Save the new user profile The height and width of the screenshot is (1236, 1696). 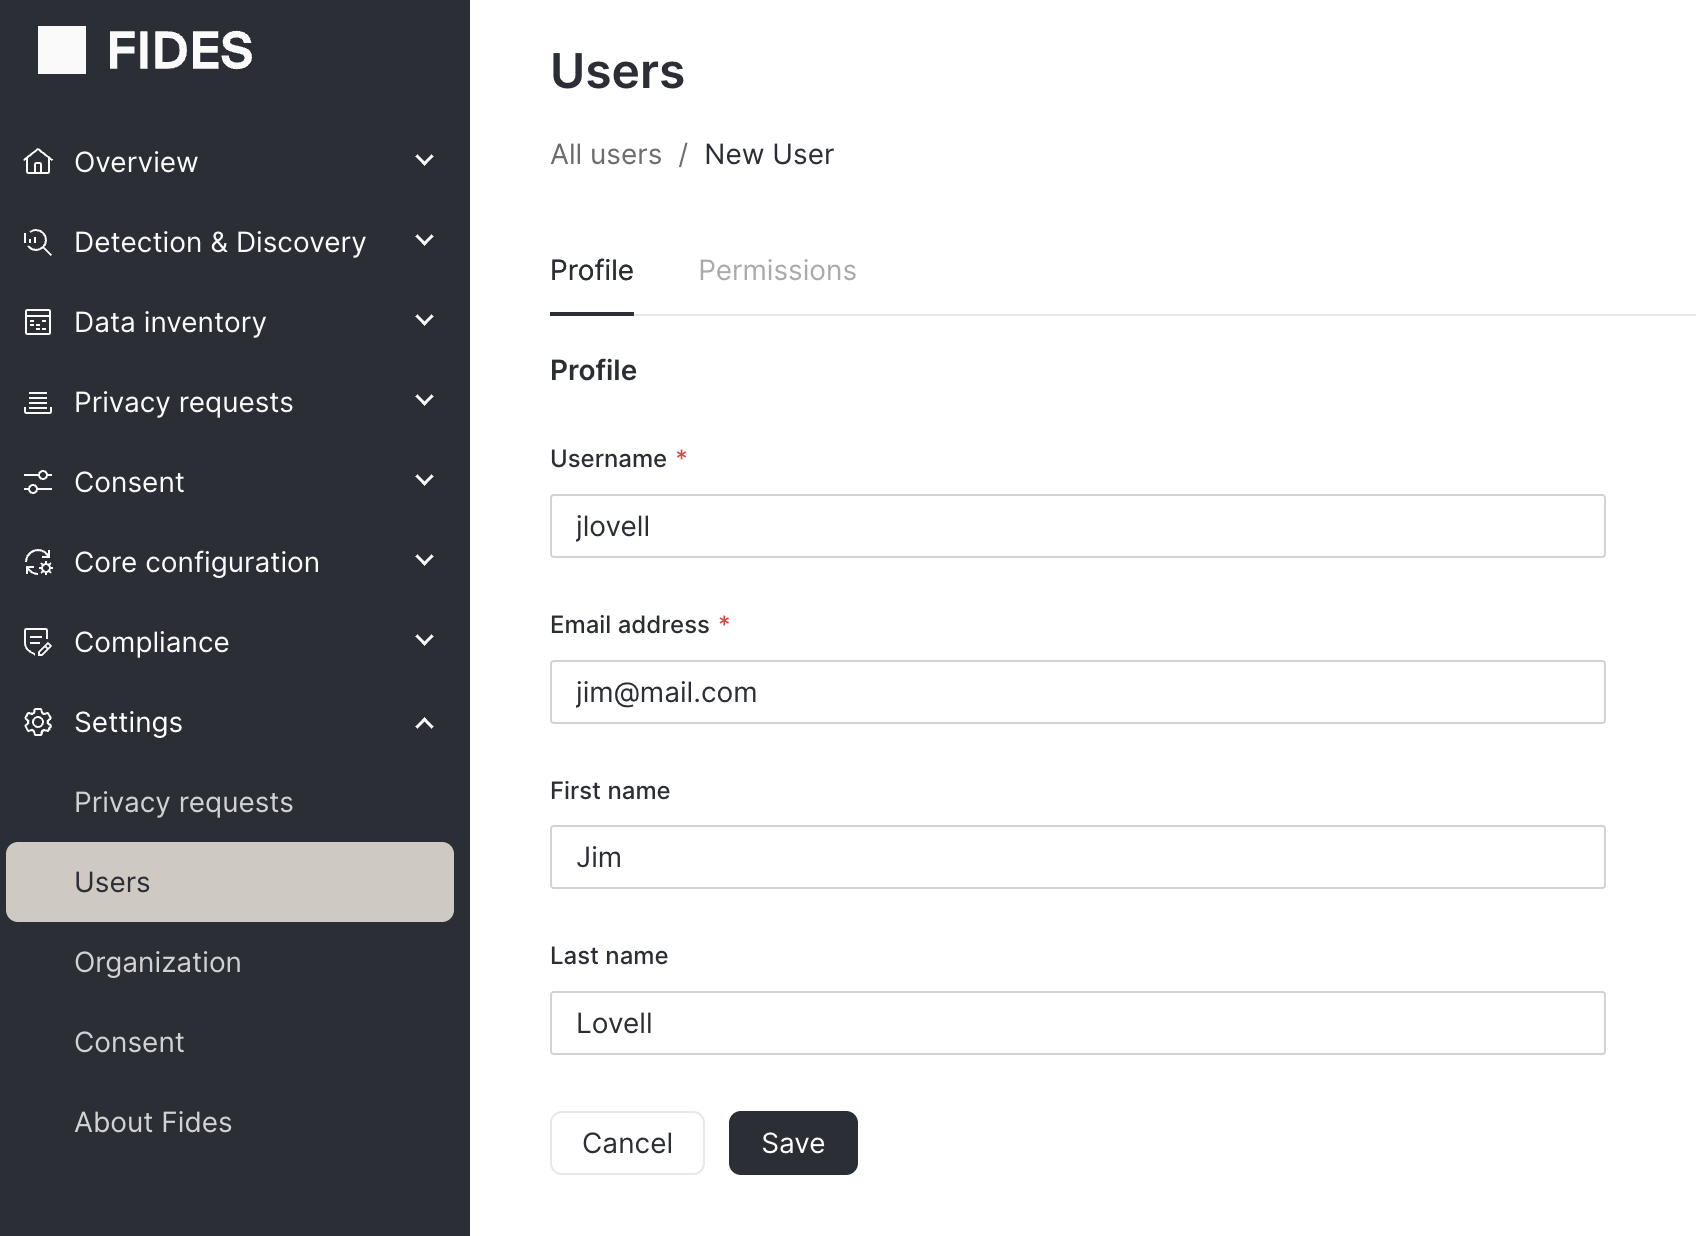tap(792, 1142)
